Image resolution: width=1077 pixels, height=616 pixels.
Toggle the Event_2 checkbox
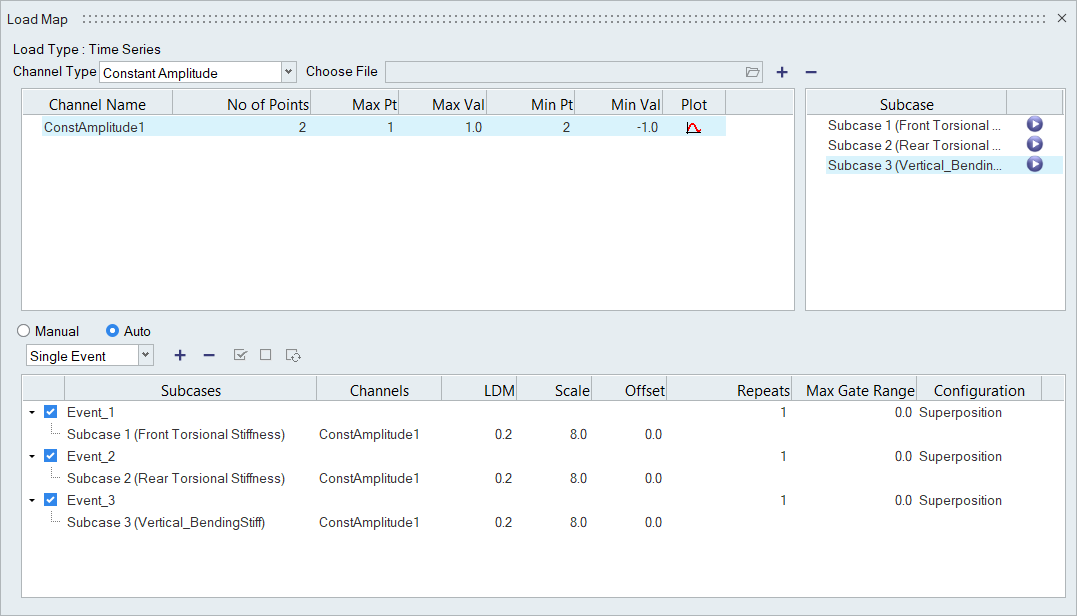(51, 456)
